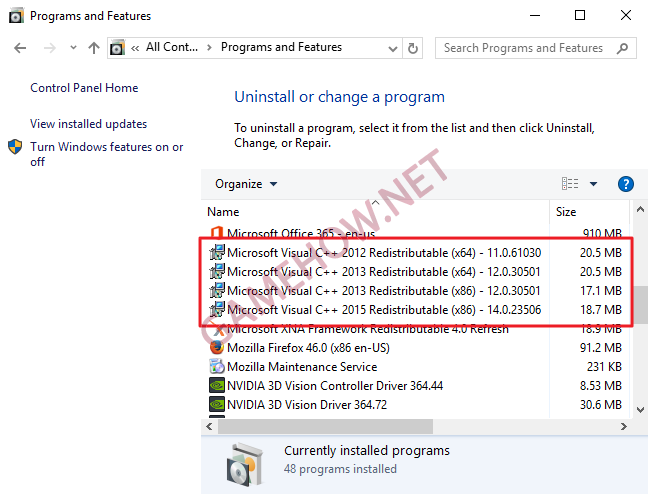The height and width of the screenshot is (495, 650).
Task: Open Control Panel Home link
Action: coord(84,88)
